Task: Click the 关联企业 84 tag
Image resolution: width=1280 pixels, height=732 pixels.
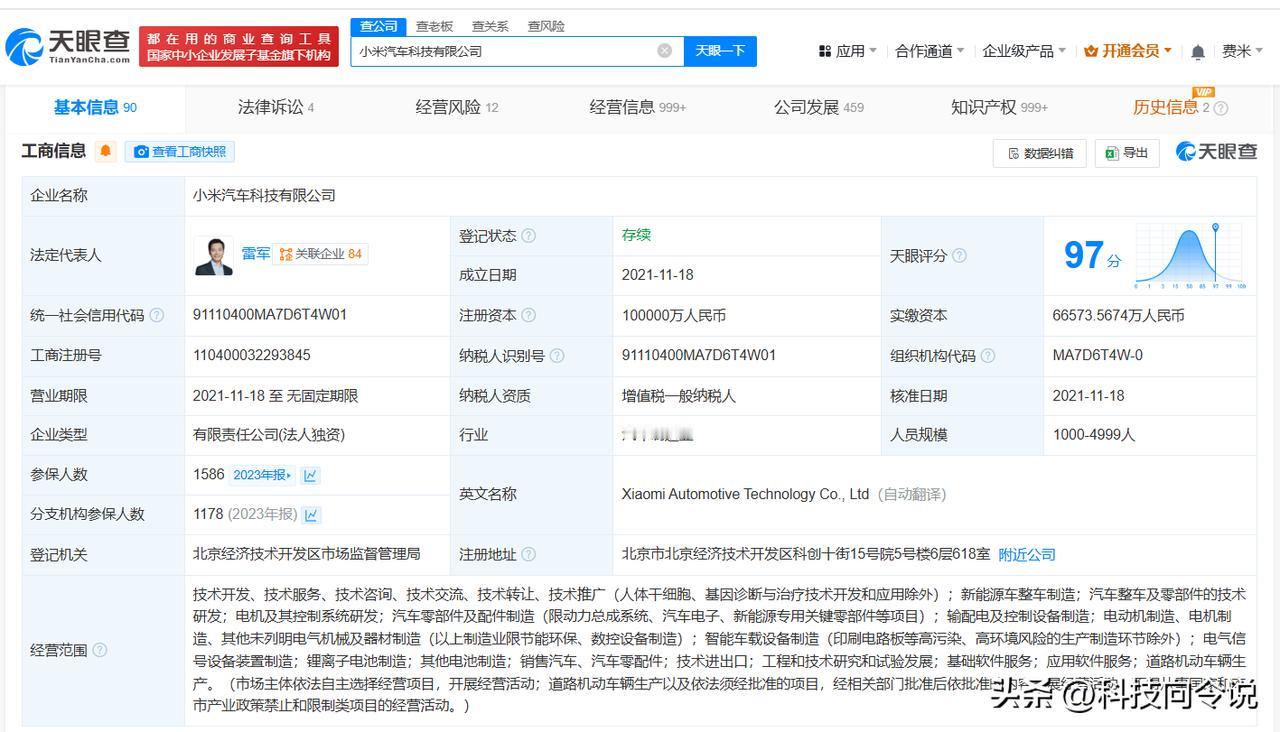Action: 320,254
